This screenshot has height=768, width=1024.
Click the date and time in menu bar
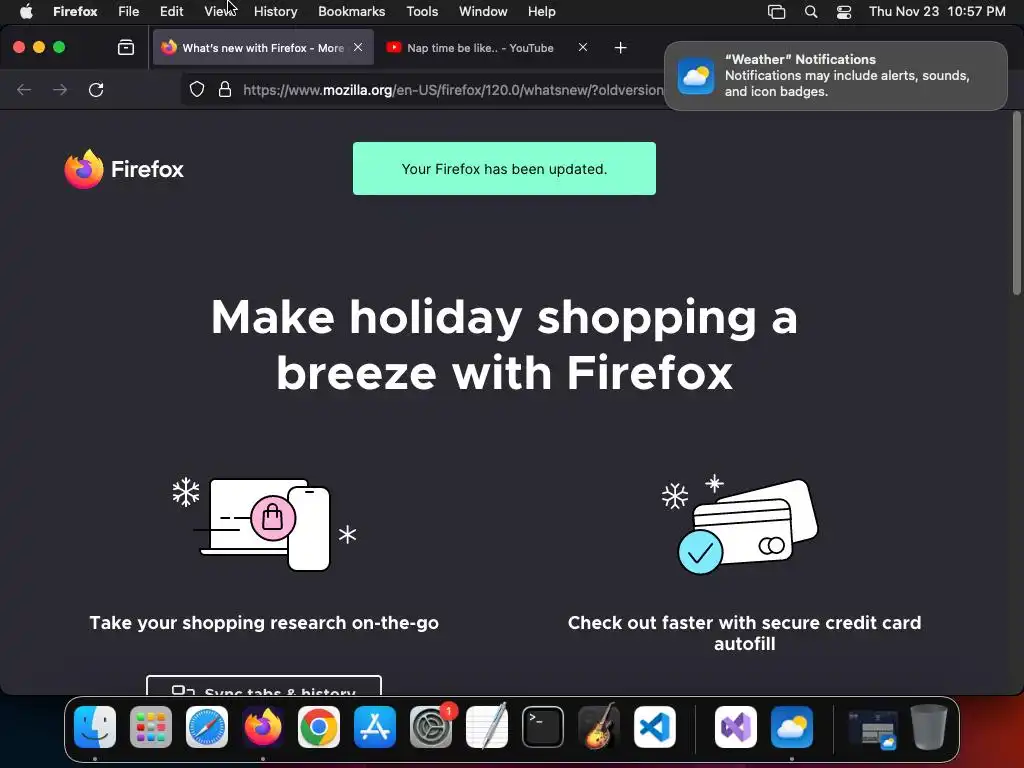click(x=937, y=11)
